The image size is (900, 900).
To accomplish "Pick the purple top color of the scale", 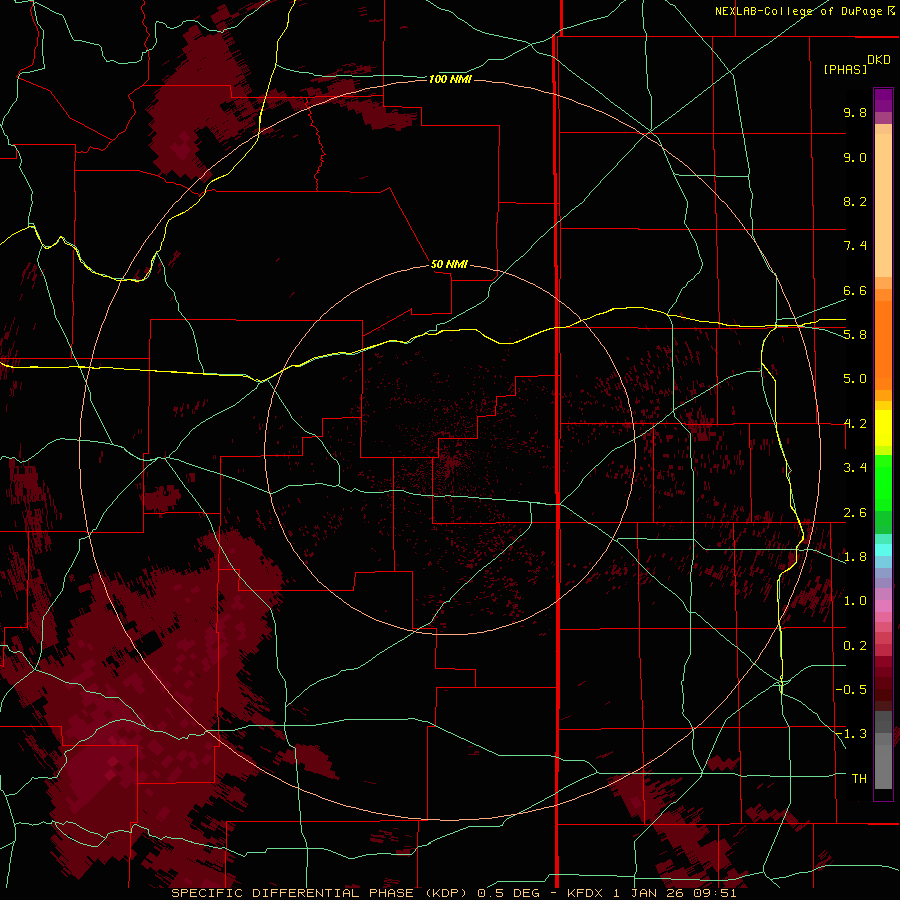I will [x=883, y=100].
